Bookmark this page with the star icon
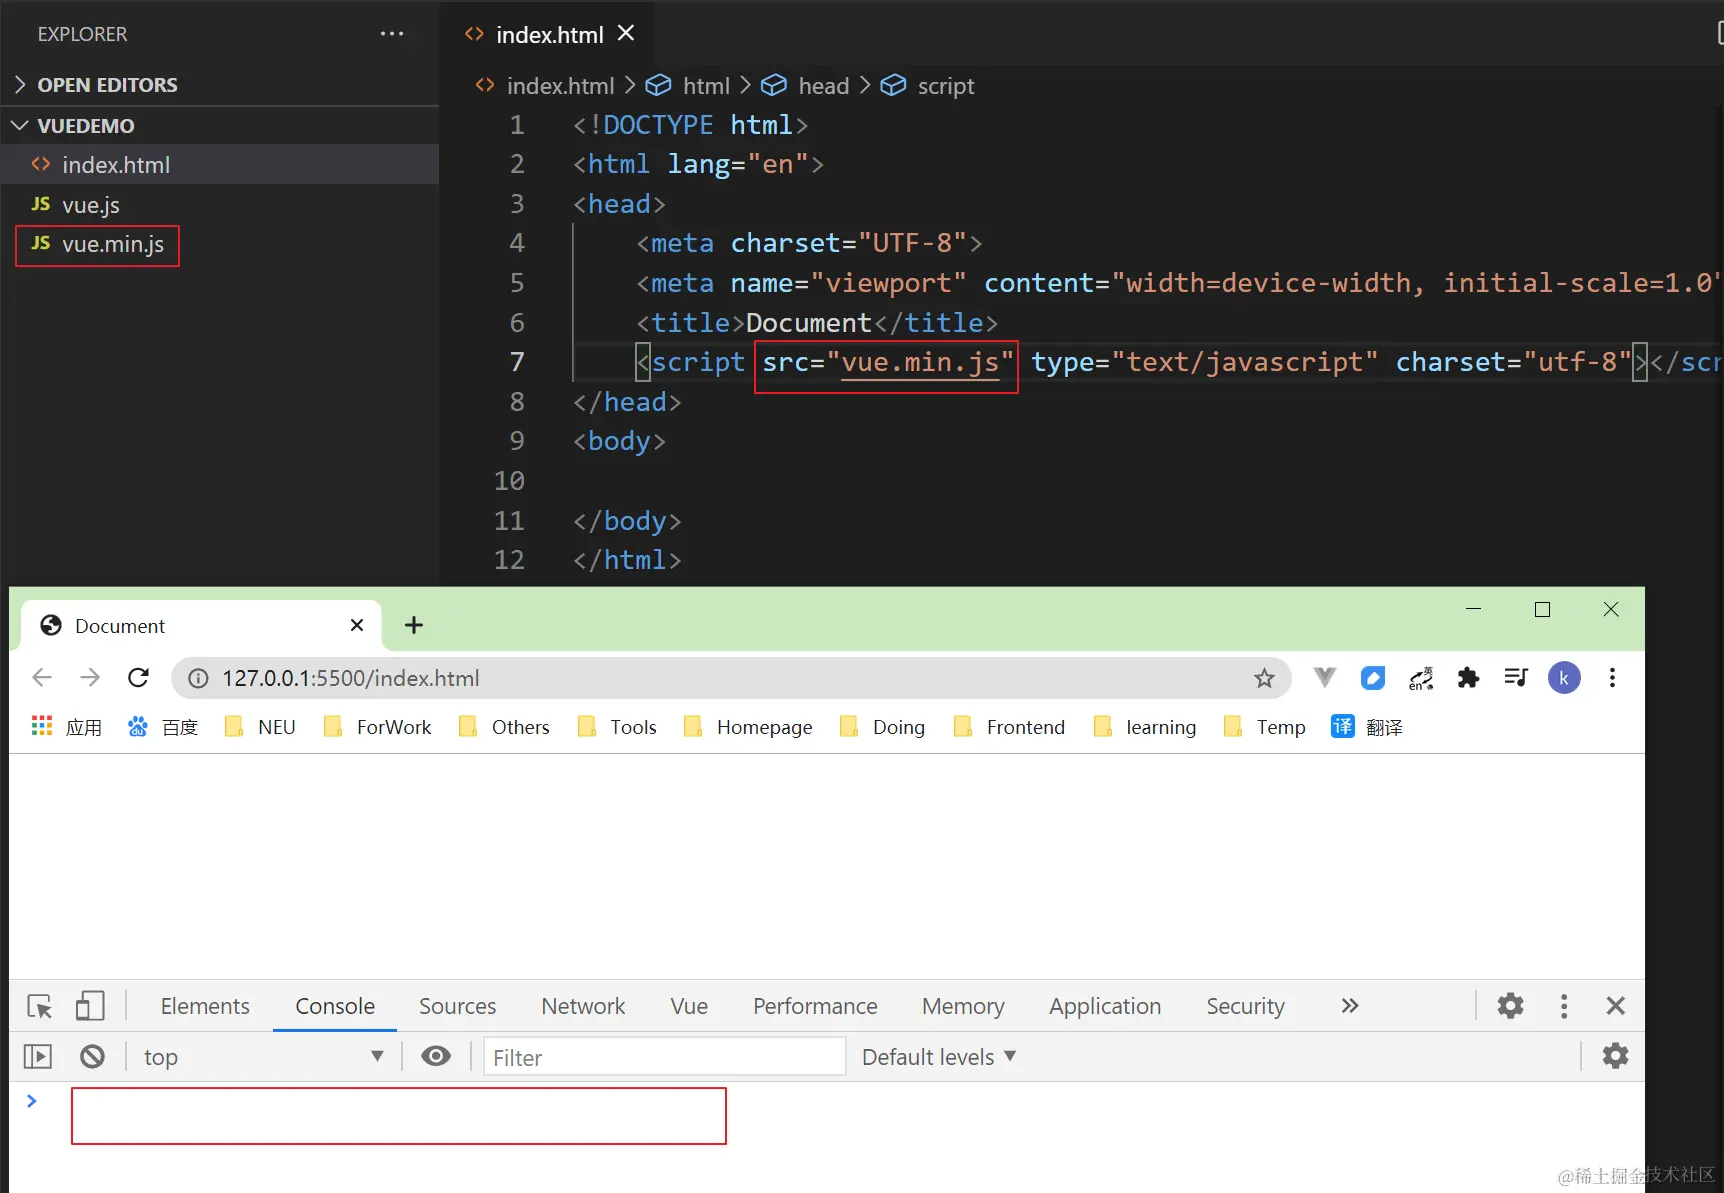This screenshot has width=1724, height=1193. point(1265,678)
